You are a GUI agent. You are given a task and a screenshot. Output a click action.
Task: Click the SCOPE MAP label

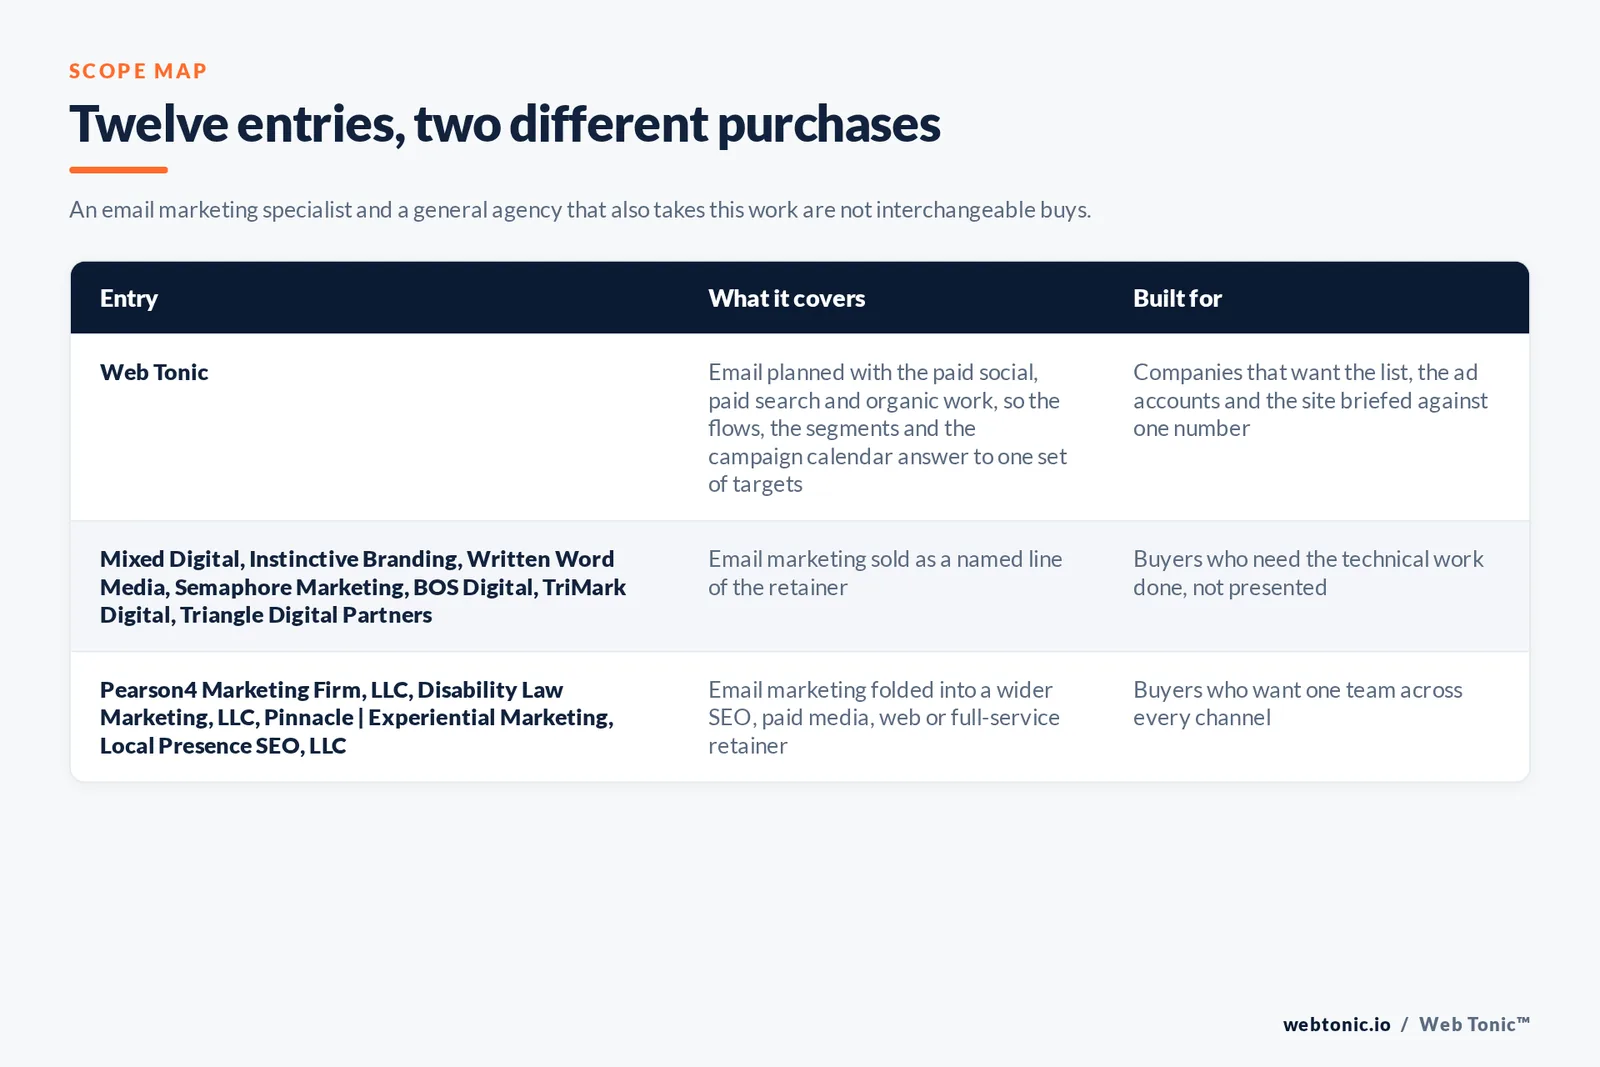coord(138,71)
